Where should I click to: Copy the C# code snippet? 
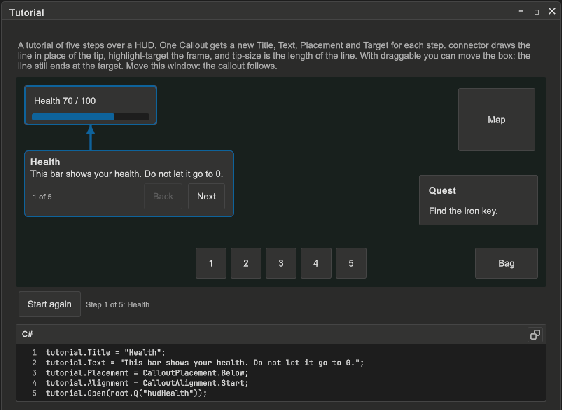535,335
